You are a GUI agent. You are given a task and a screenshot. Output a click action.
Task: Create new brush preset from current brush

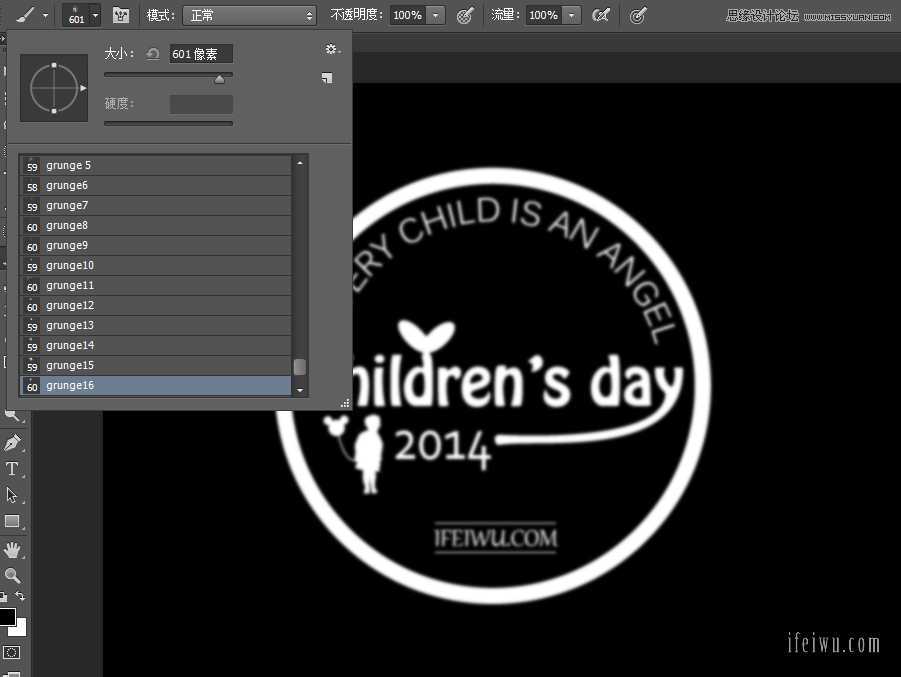pyautogui.click(x=327, y=78)
